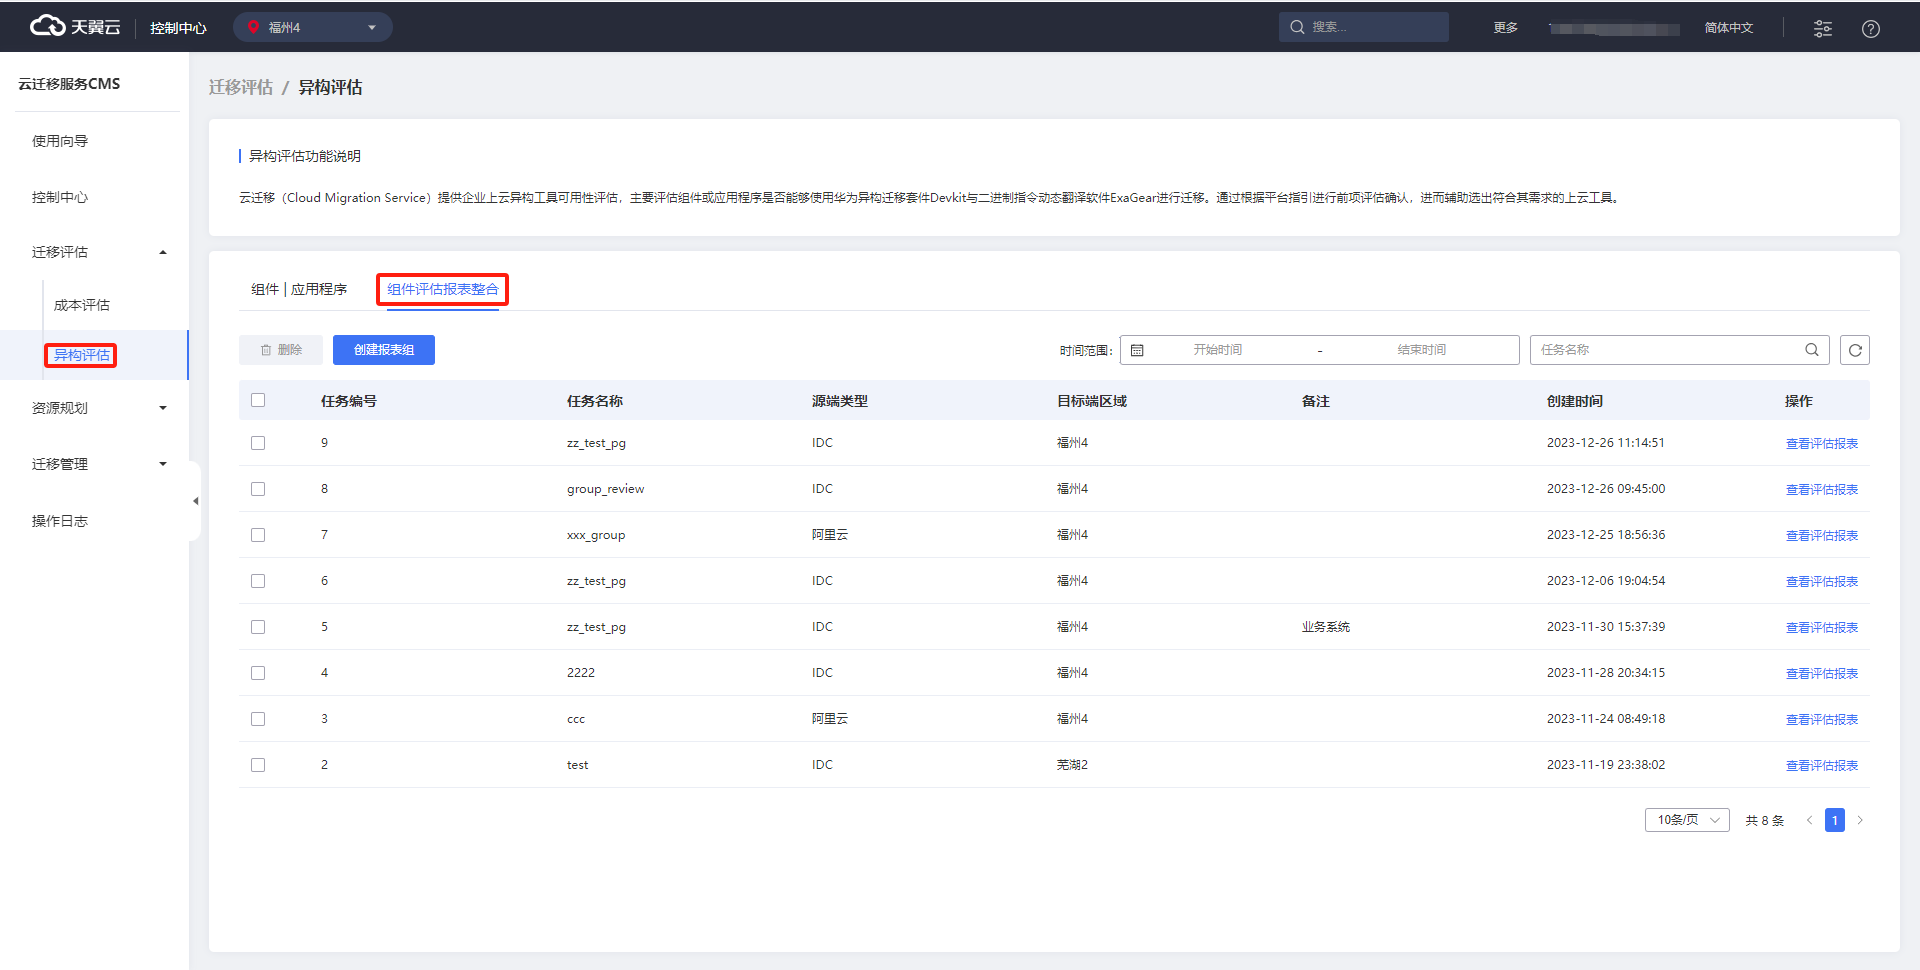View report for task ccc
Image resolution: width=1920 pixels, height=970 pixels.
click(1822, 720)
